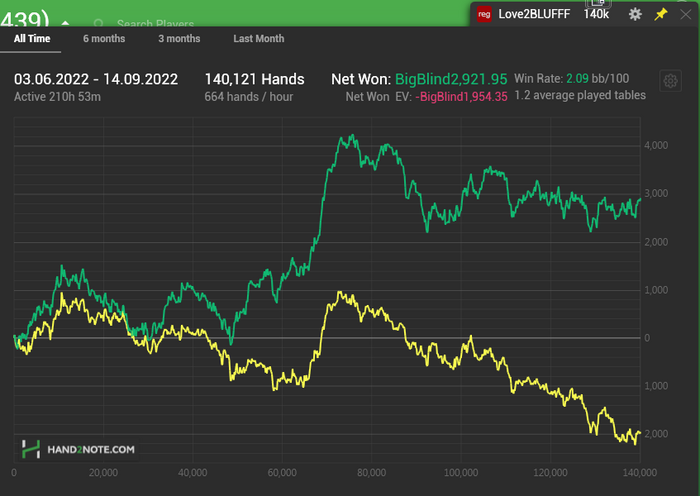Click the 4,000 y-axis label
700x496 pixels.
pos(656,146)
